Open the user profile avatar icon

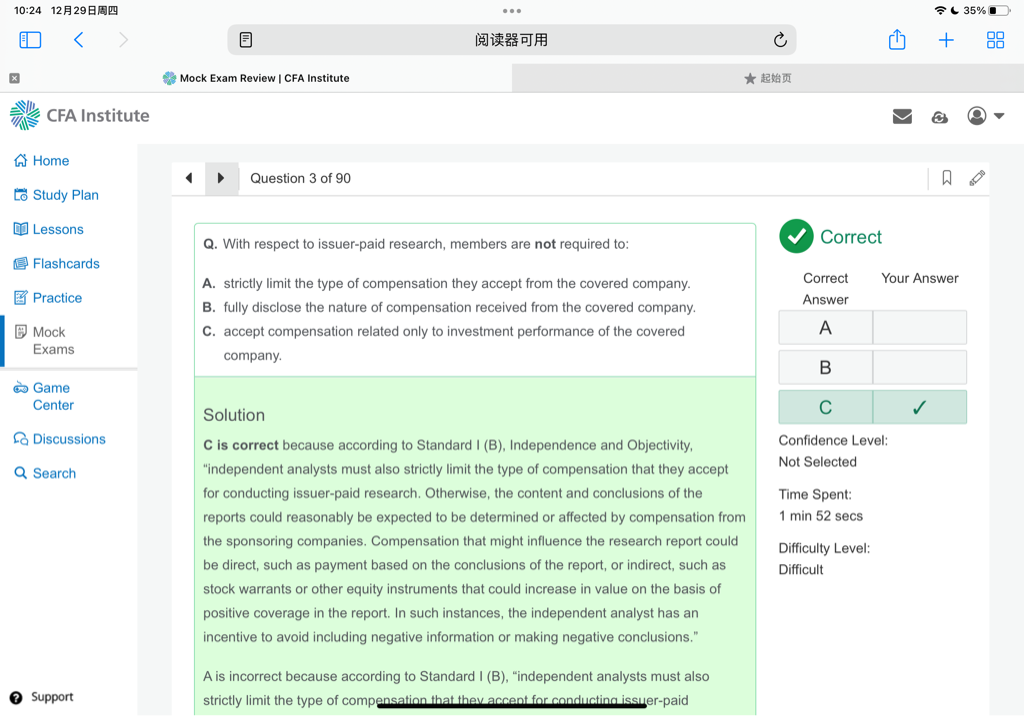coord(976,116)
